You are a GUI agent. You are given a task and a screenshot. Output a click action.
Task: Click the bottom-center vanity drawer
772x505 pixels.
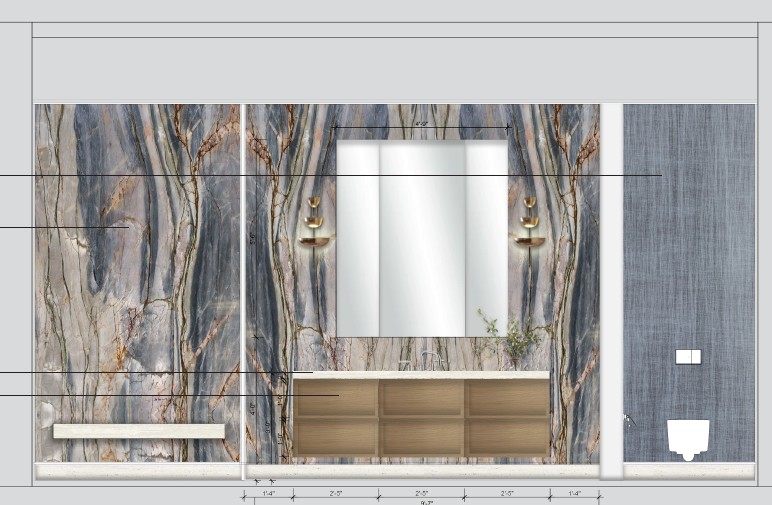pyautogui.click(x=422, y=437)
